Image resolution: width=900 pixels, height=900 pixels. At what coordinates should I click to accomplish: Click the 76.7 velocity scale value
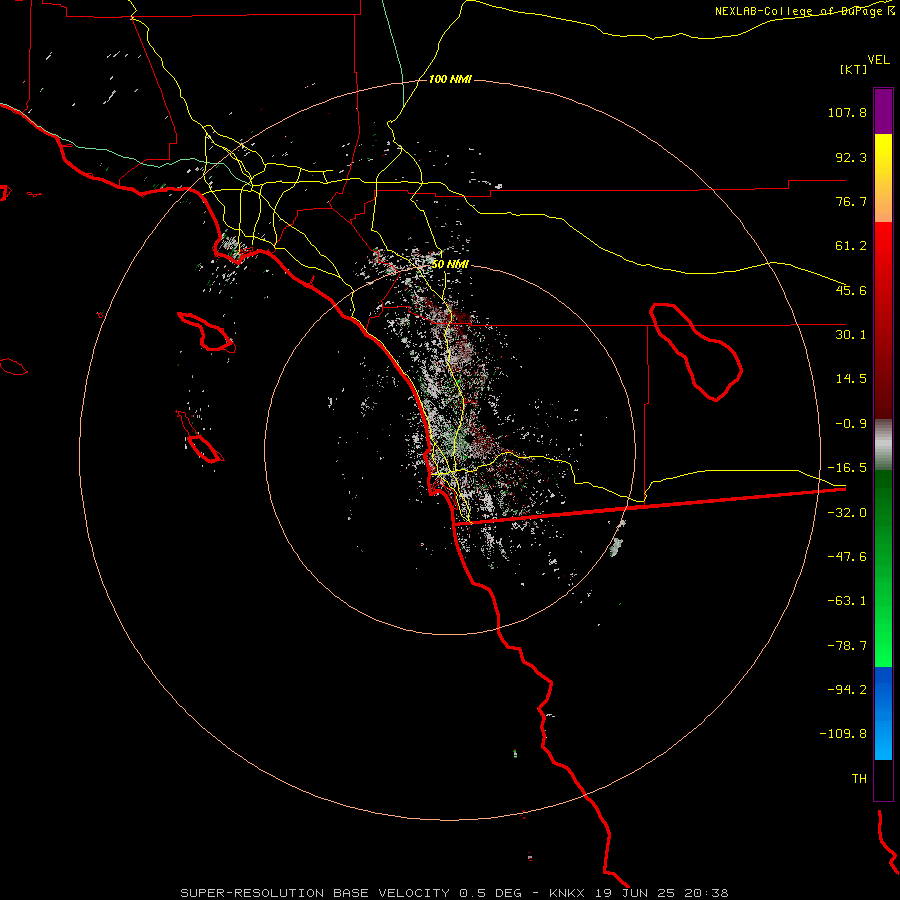click(851, 201)
